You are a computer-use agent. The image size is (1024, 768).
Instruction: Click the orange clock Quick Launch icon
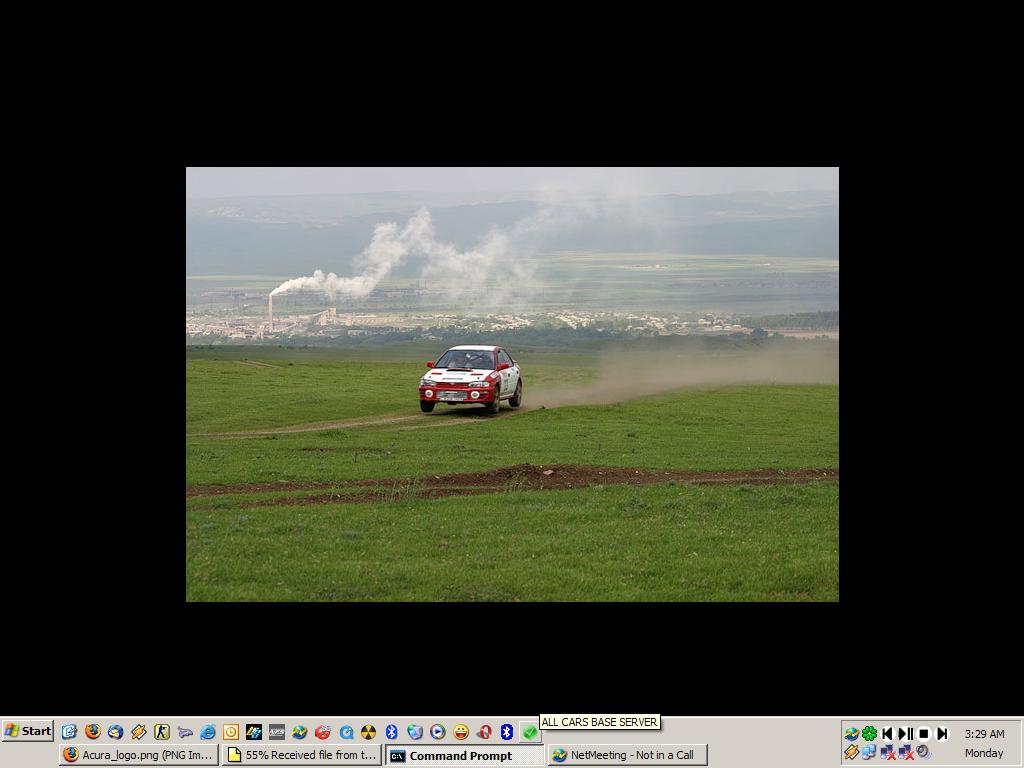point(231,732)
